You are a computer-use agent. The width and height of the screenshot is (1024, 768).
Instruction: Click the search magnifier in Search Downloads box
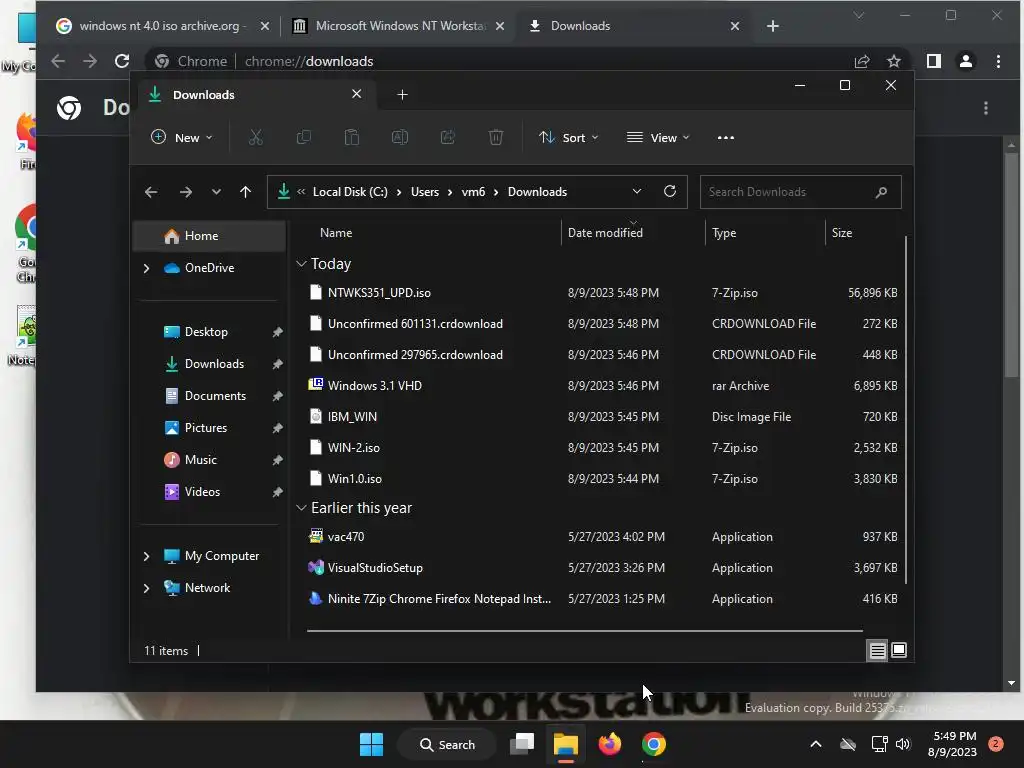[x=881, y=192]
